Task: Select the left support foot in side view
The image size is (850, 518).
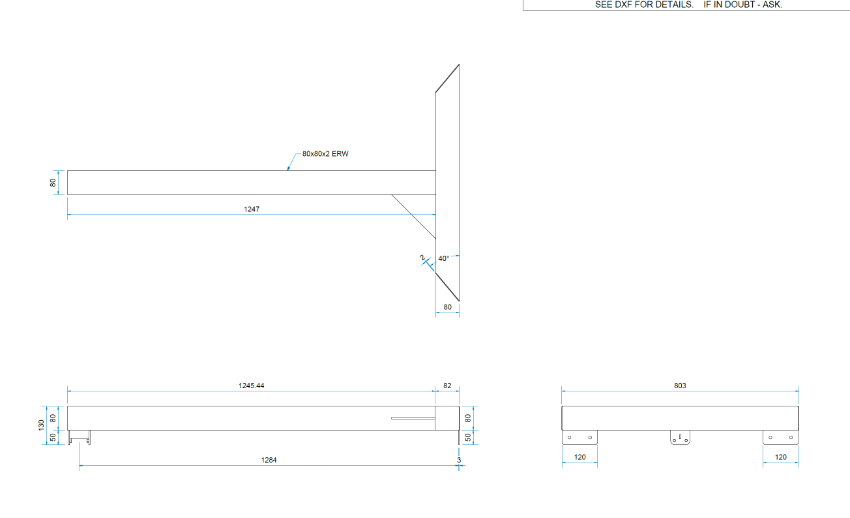Action: coord(80,436)
